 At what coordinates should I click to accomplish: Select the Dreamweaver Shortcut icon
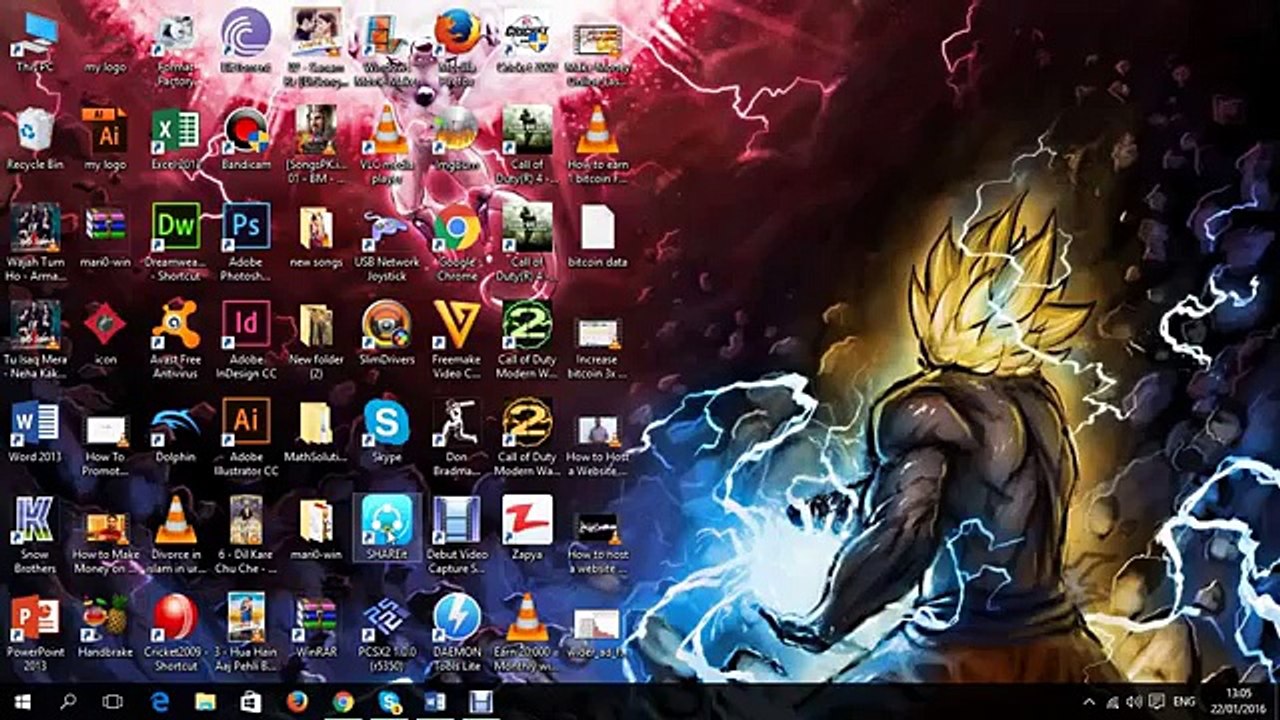176,242
